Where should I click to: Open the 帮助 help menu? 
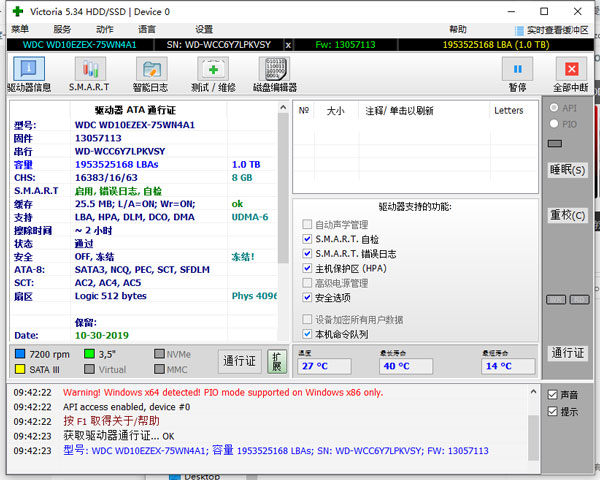click(x=458, y=29)
